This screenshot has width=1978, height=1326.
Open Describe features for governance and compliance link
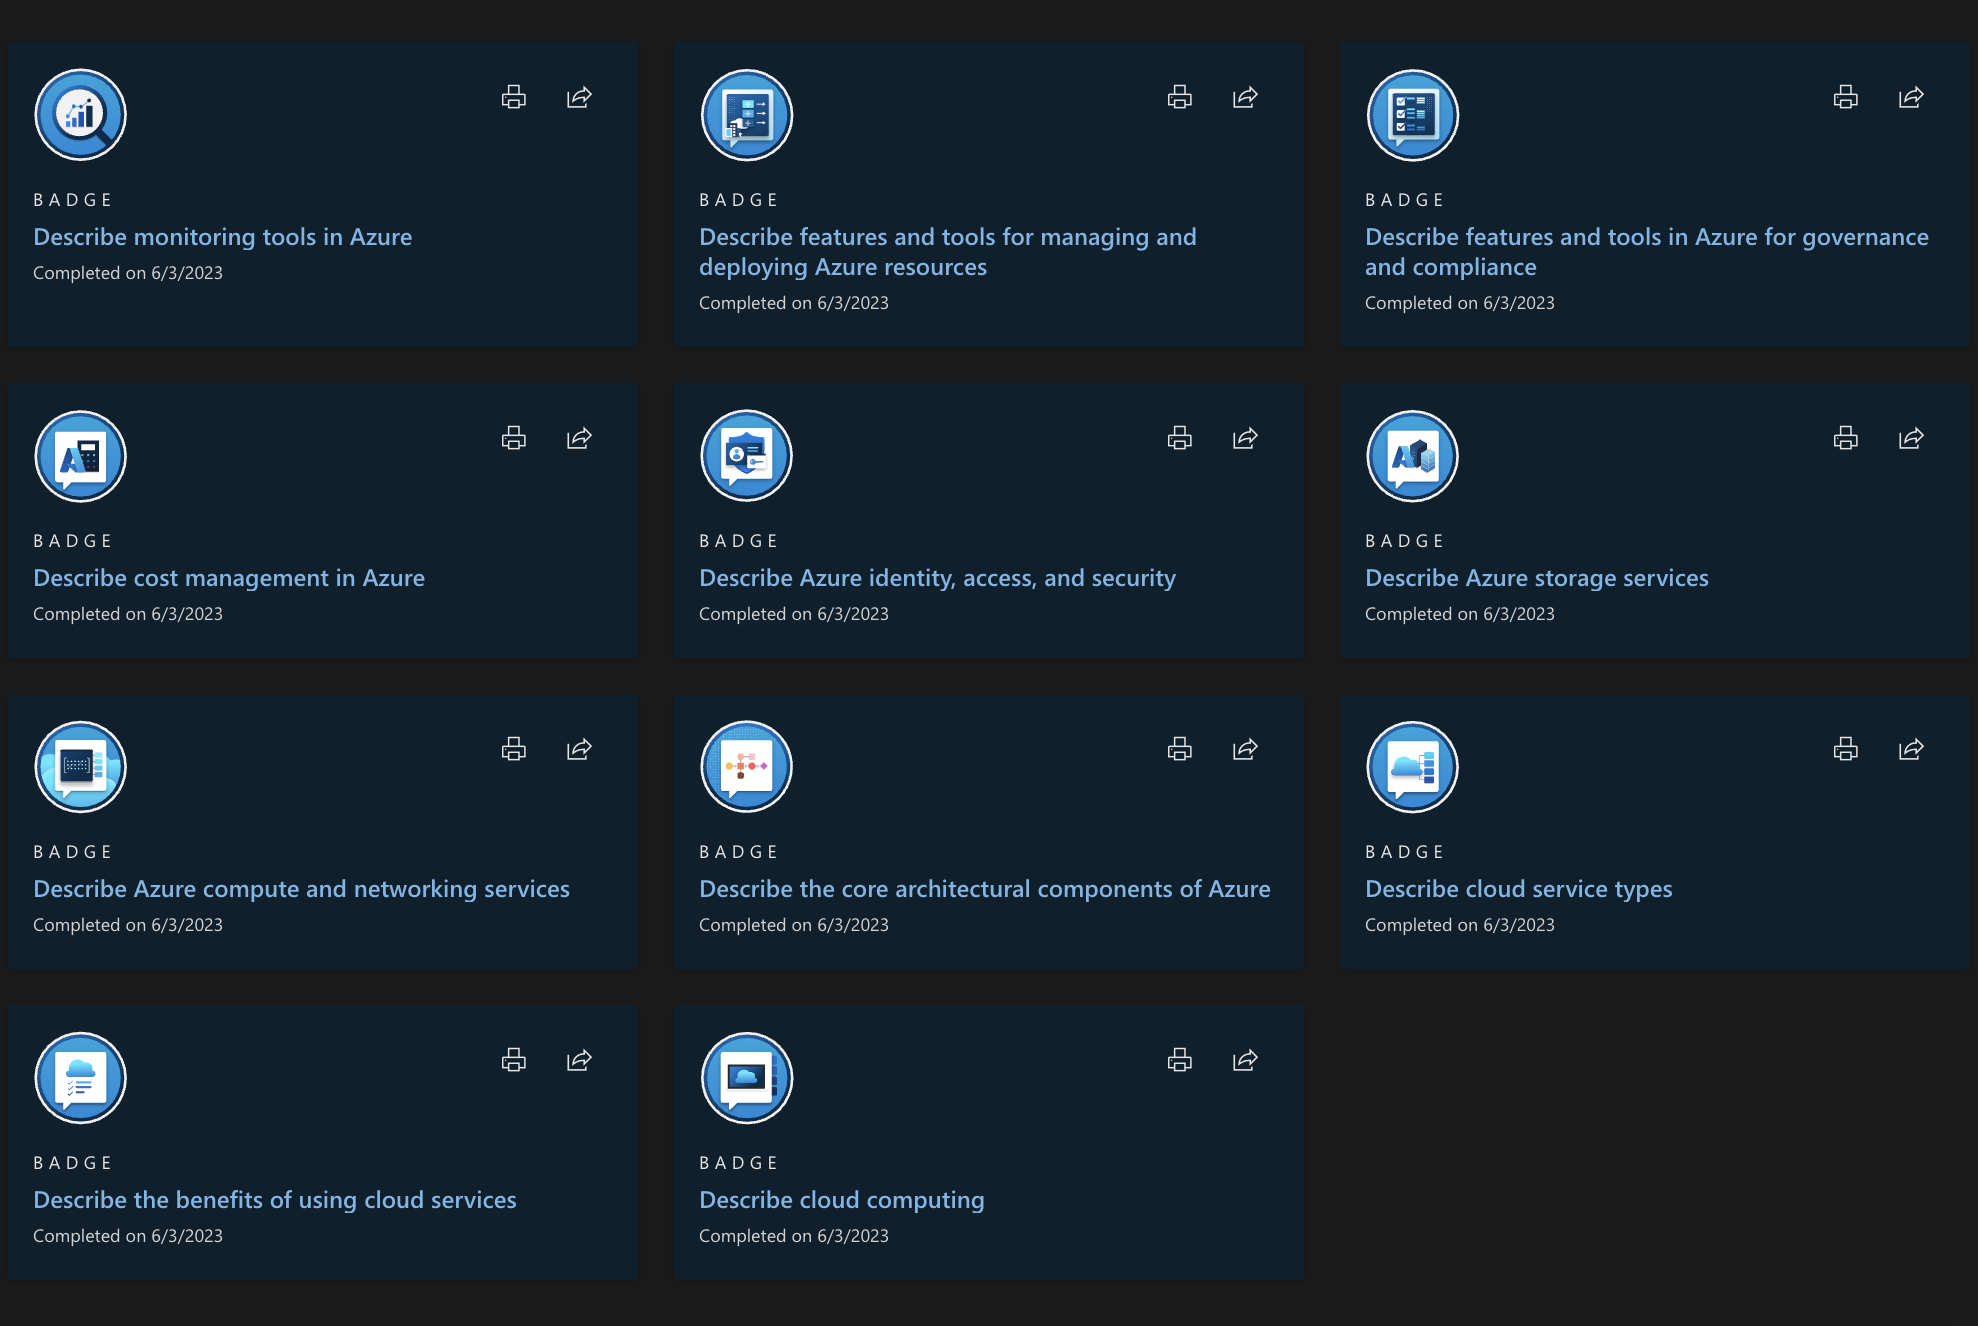[1646, 252]
